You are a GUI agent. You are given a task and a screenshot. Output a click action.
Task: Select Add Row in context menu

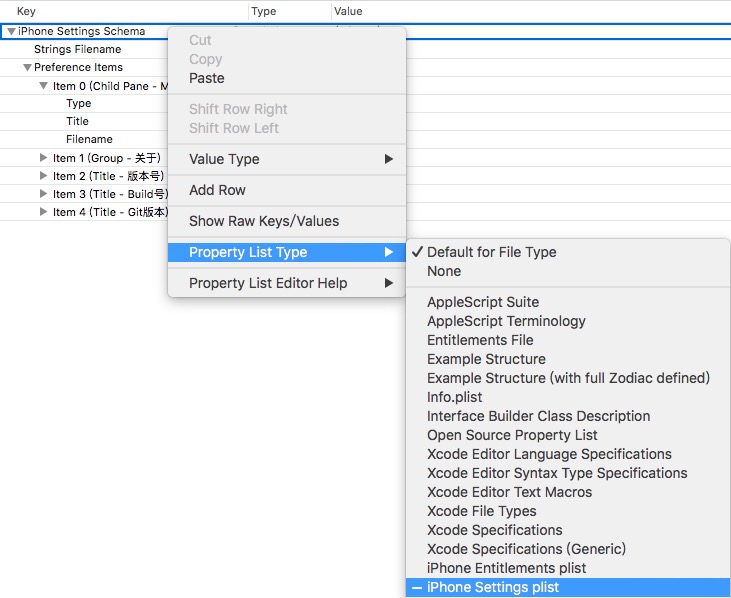[x=217, y=190]
